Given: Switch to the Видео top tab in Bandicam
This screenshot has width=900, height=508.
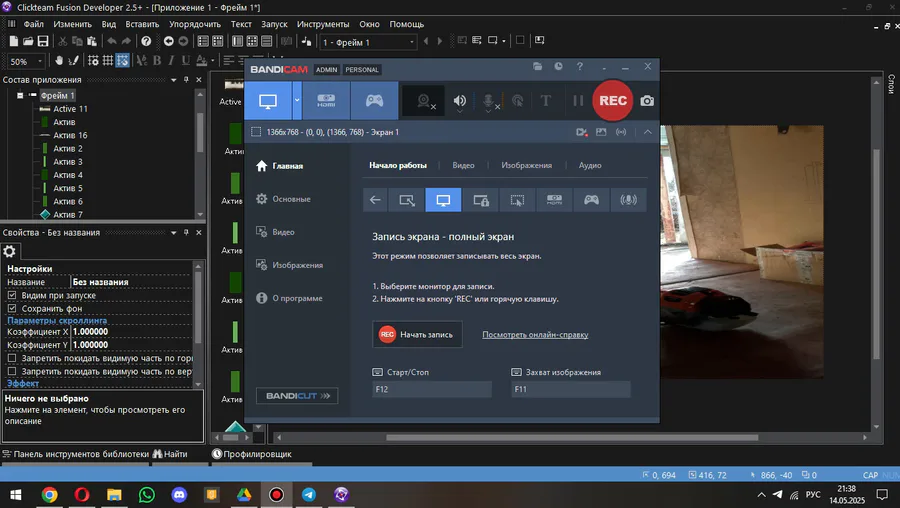Looking at the screenshot, I should tap(463, 165).
